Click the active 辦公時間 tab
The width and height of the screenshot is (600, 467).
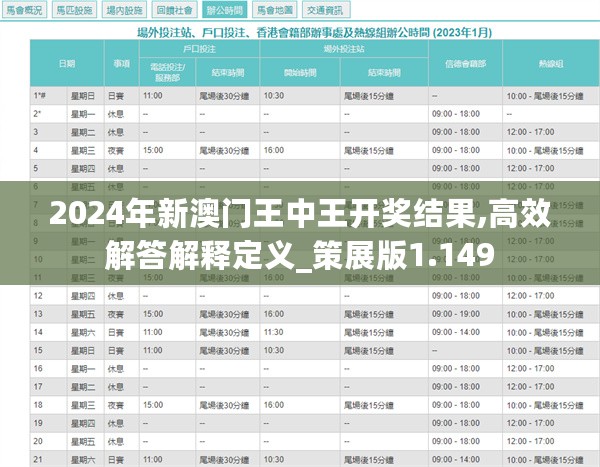point(223,10)
